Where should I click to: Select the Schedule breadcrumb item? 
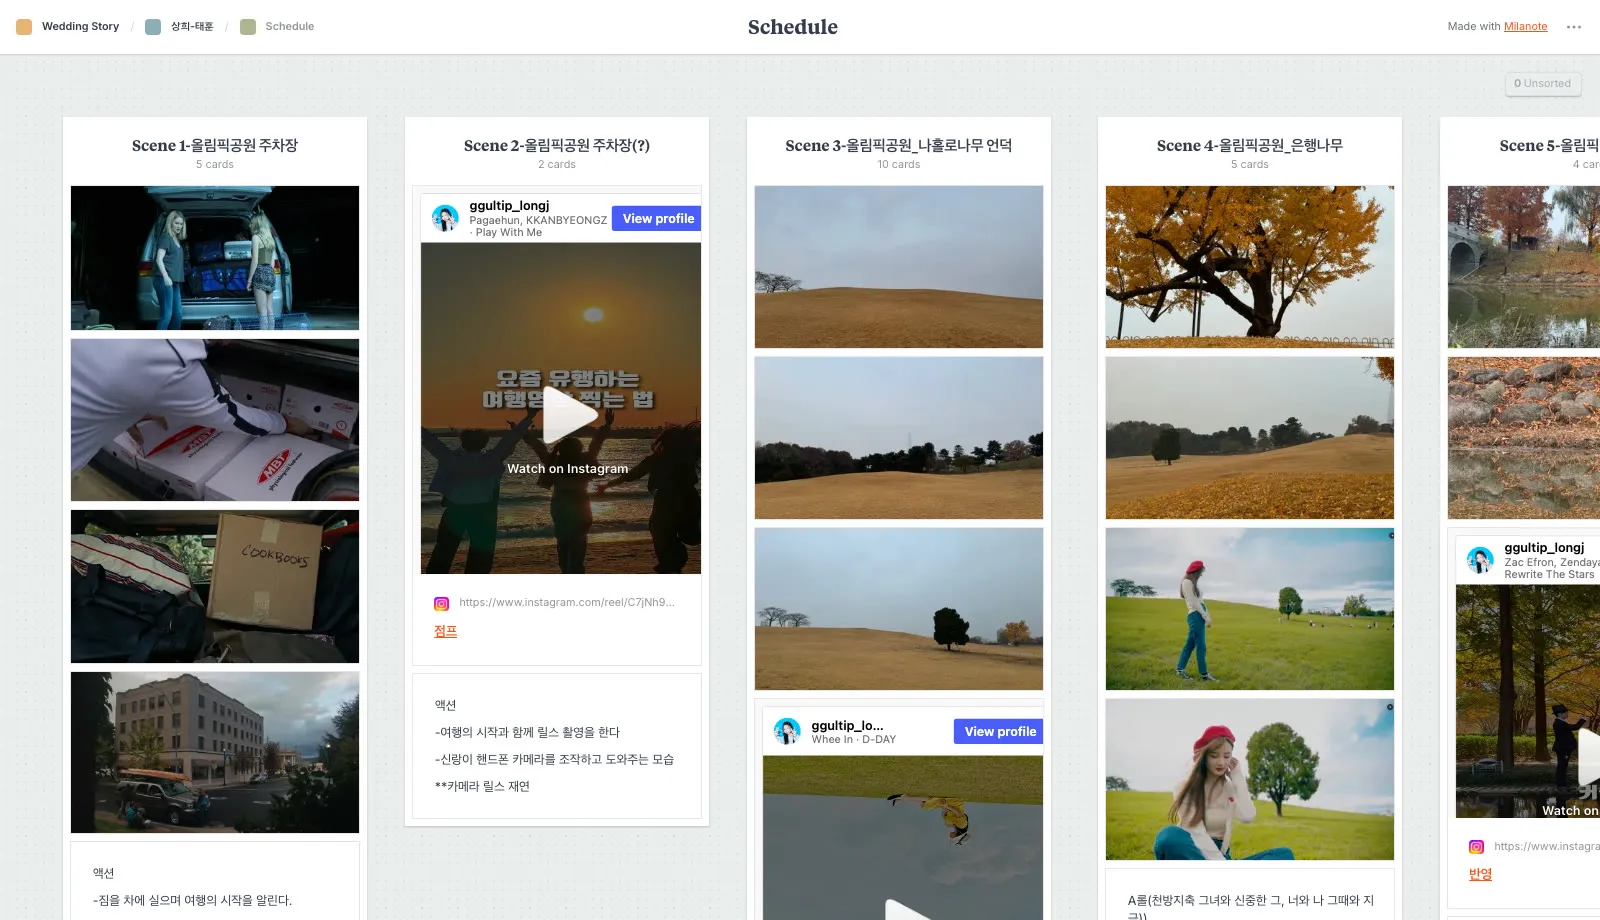point(289,27)
